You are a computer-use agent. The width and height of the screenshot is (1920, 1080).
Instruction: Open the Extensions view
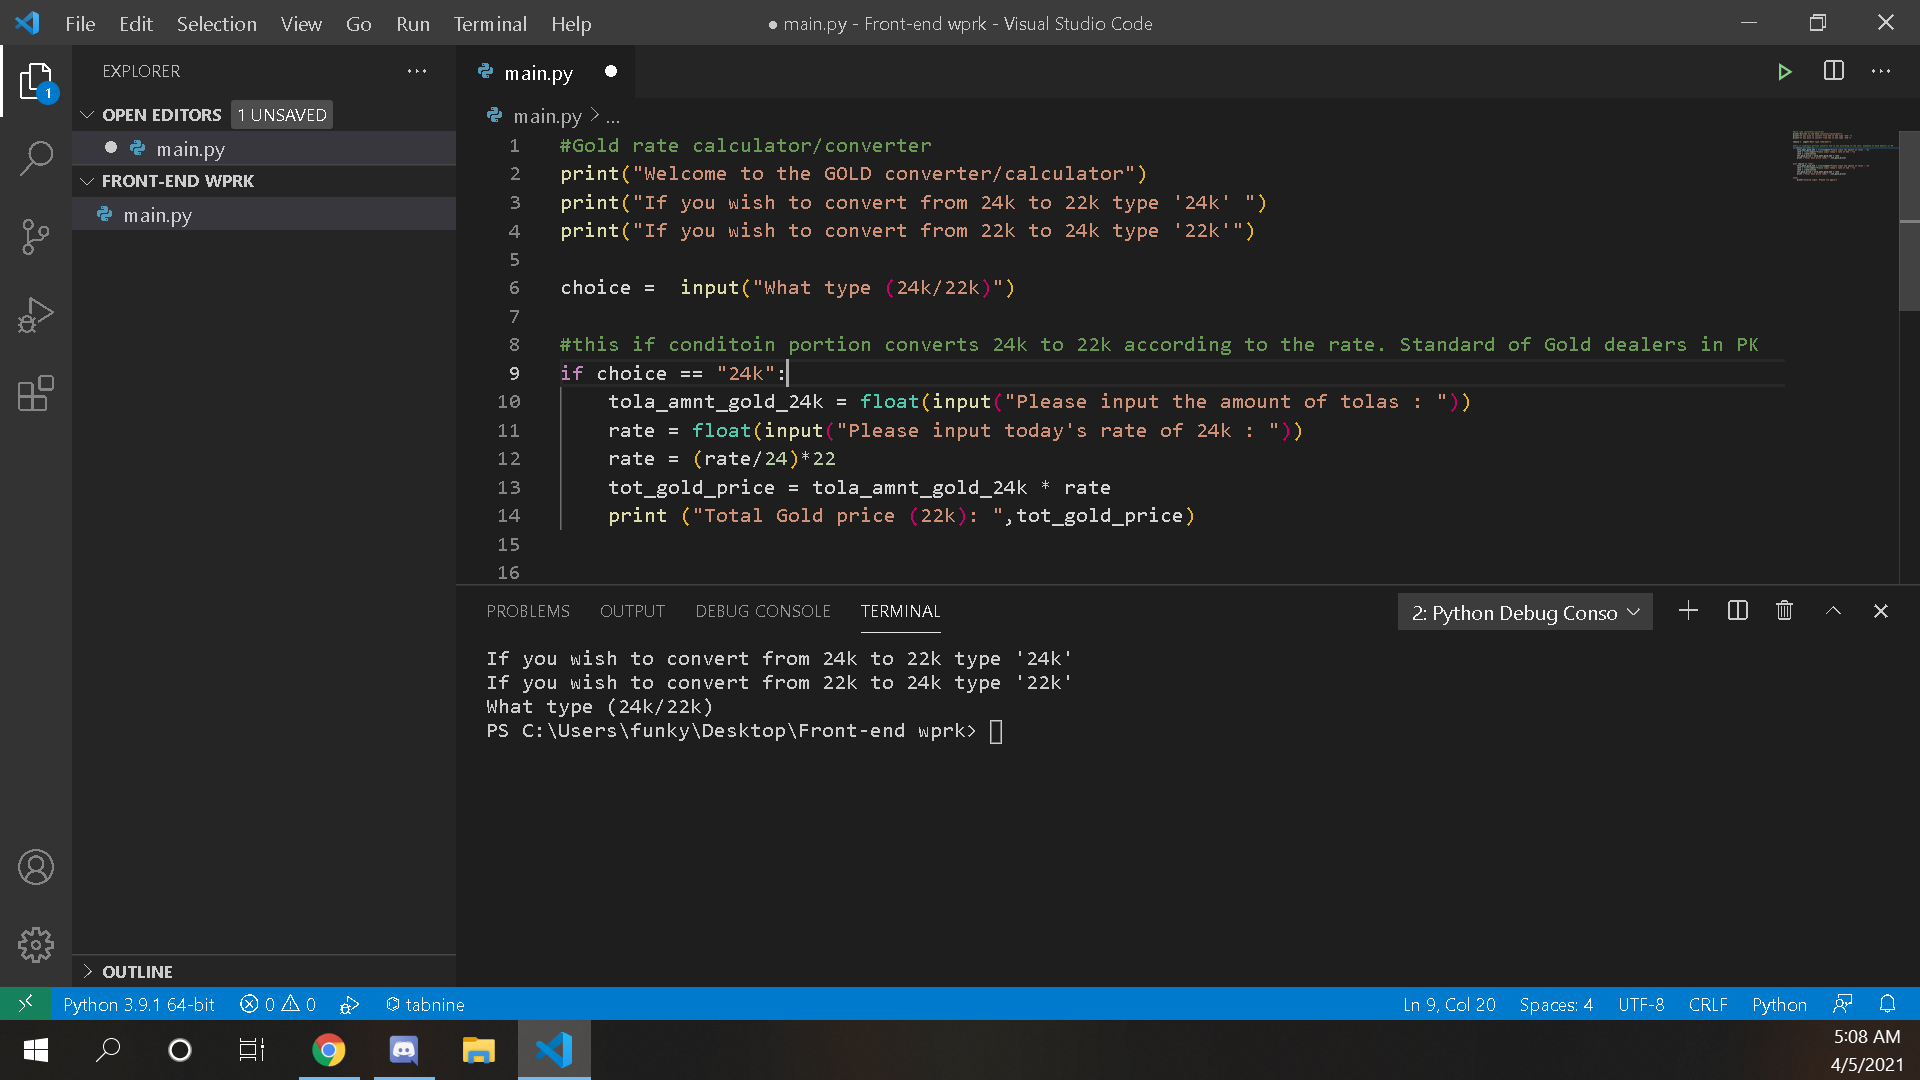[x=36, y=394]
